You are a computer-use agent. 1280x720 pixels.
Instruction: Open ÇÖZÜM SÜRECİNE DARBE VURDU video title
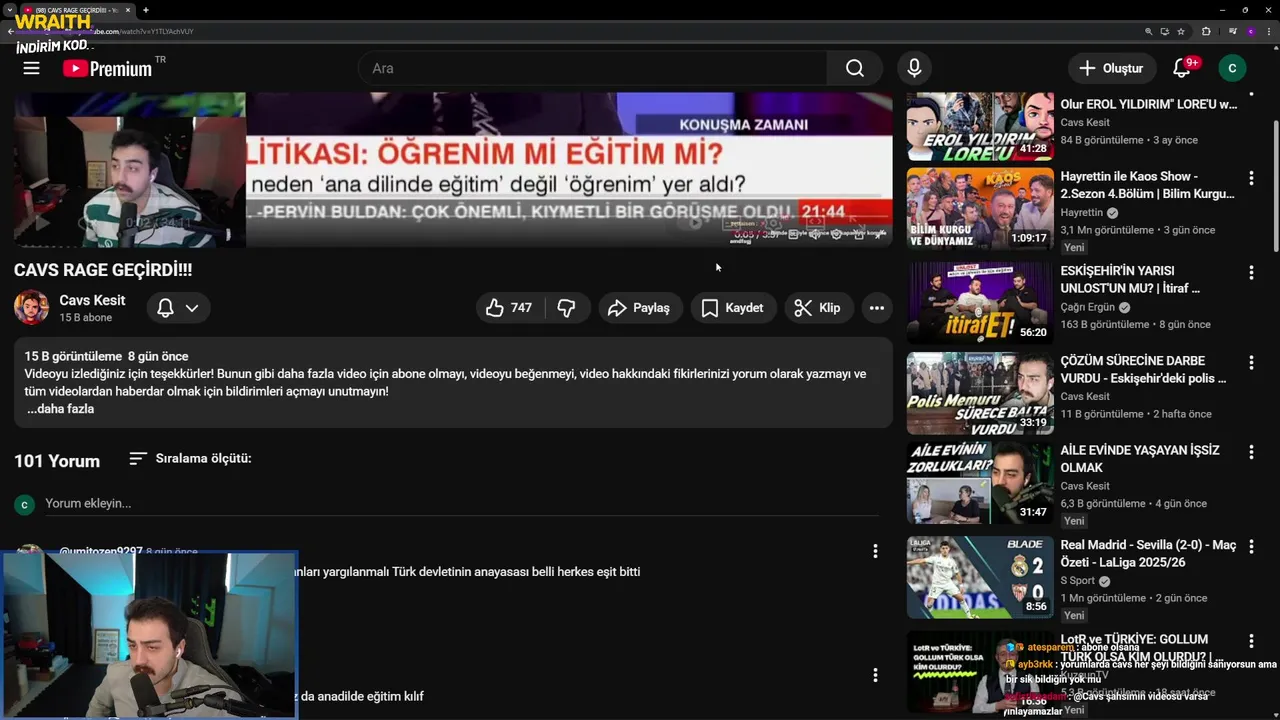click(1143, 369)
